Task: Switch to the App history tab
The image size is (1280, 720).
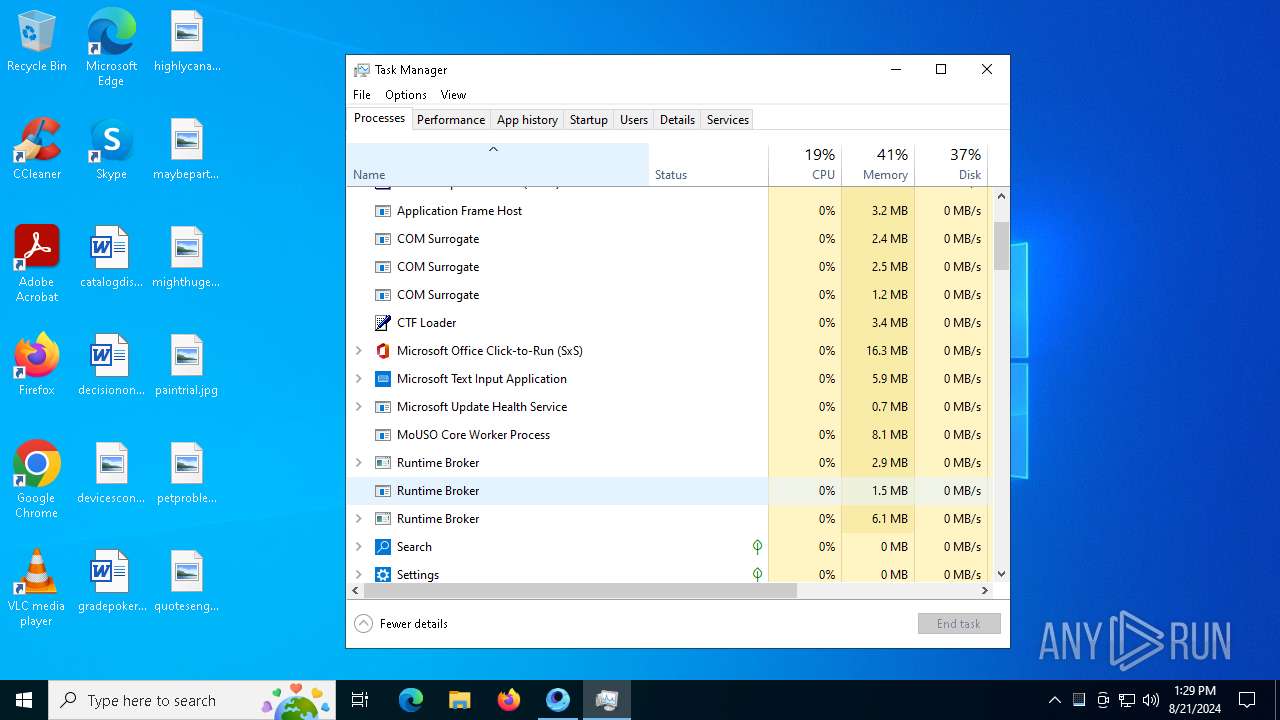Action: pyautogui.click(x=527, y=120)
